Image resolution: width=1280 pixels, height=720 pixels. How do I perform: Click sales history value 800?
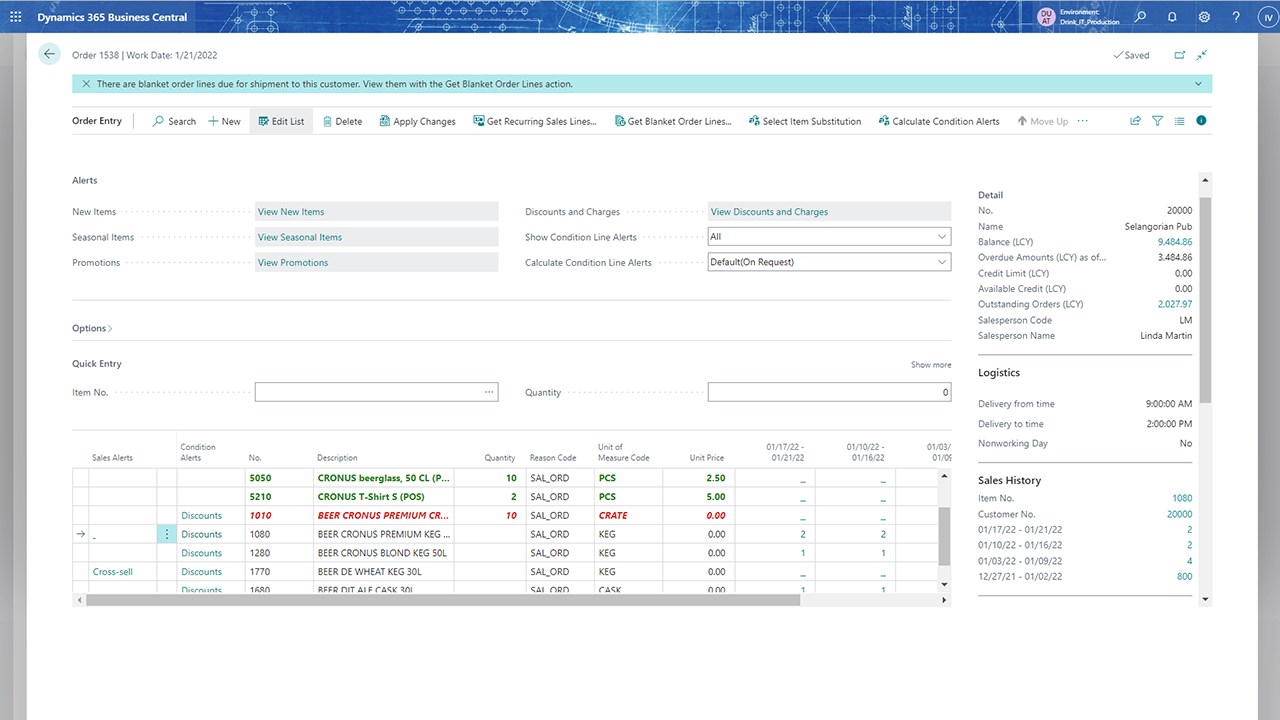1184,577
